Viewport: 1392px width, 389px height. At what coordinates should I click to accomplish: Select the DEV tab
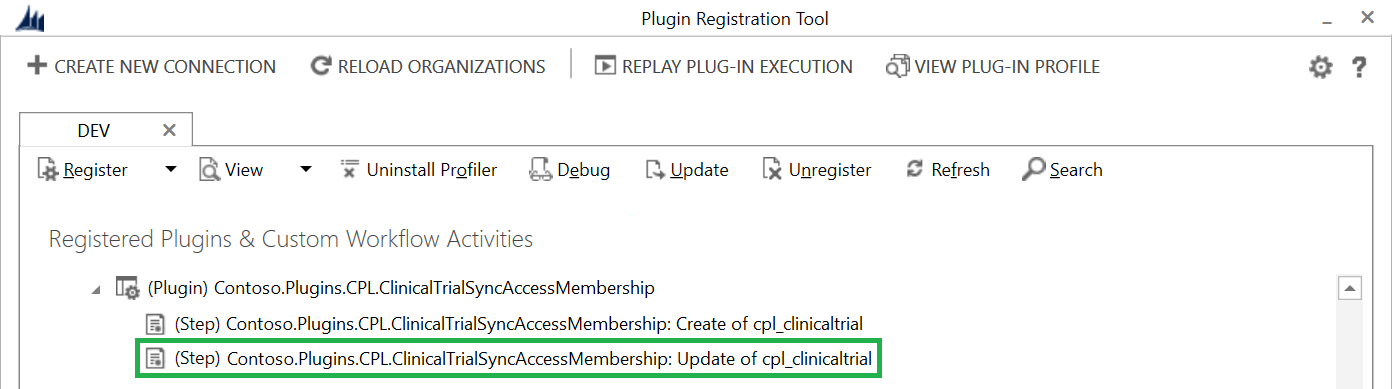[x=94, y=130]
